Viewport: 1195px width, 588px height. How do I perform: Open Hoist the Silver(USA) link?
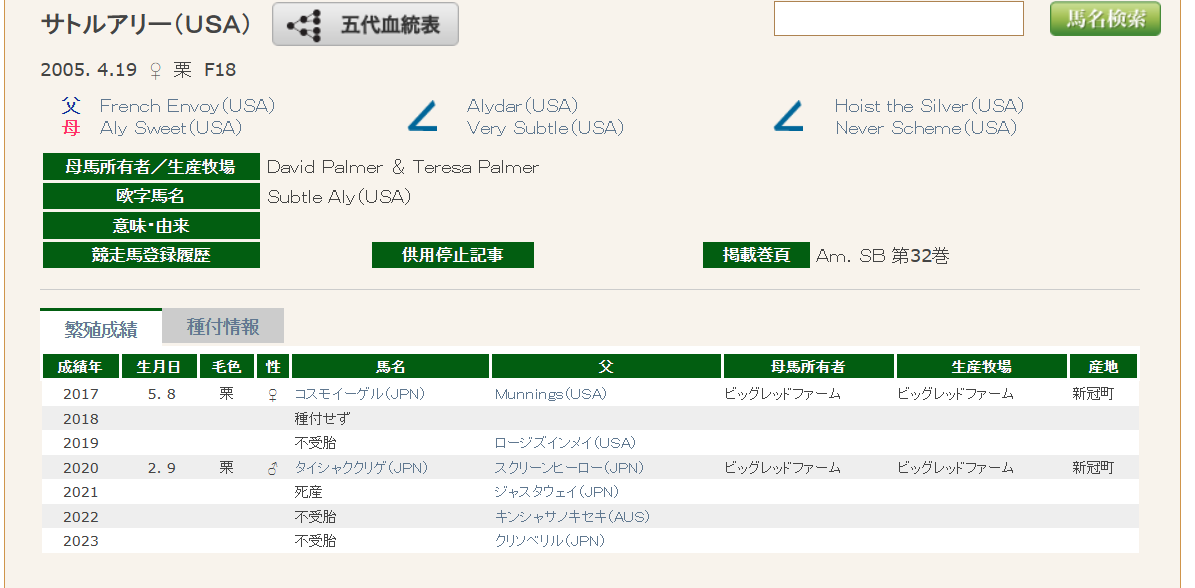[929, 106]
